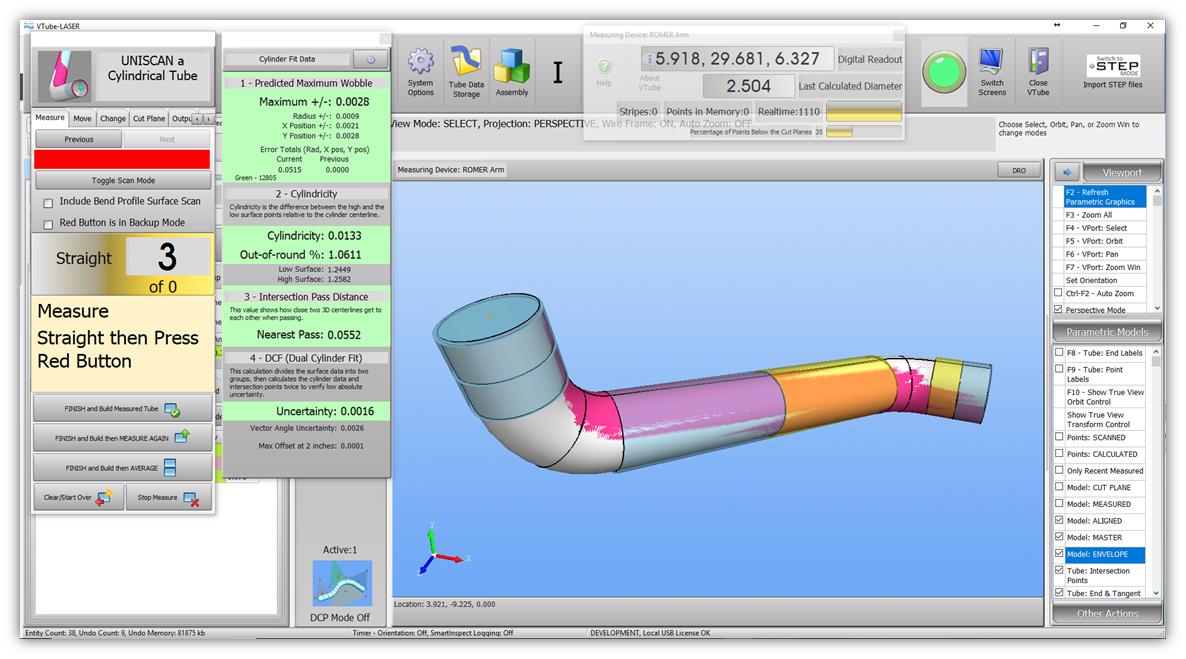Switch to the Cut Plane tab
1186x659 pixels.
(149, 118)
